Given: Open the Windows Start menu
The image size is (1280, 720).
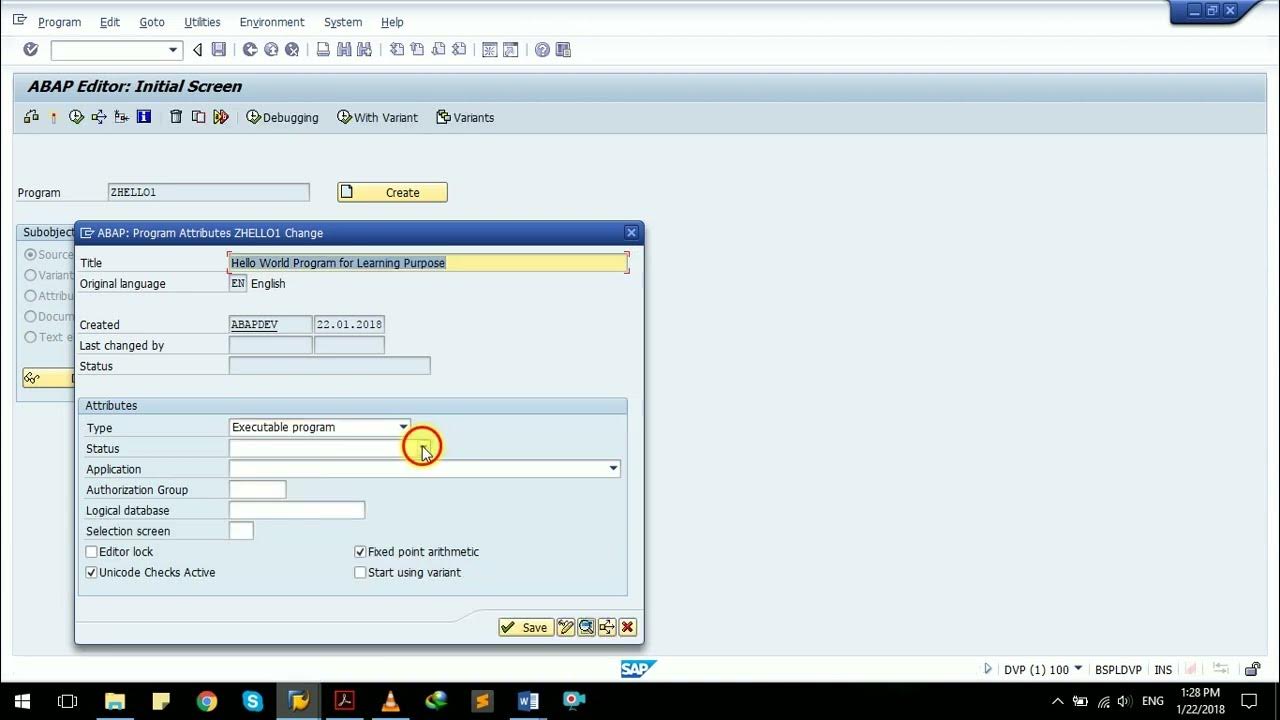Looking at the screenshot, I should (x=22, y=701).
